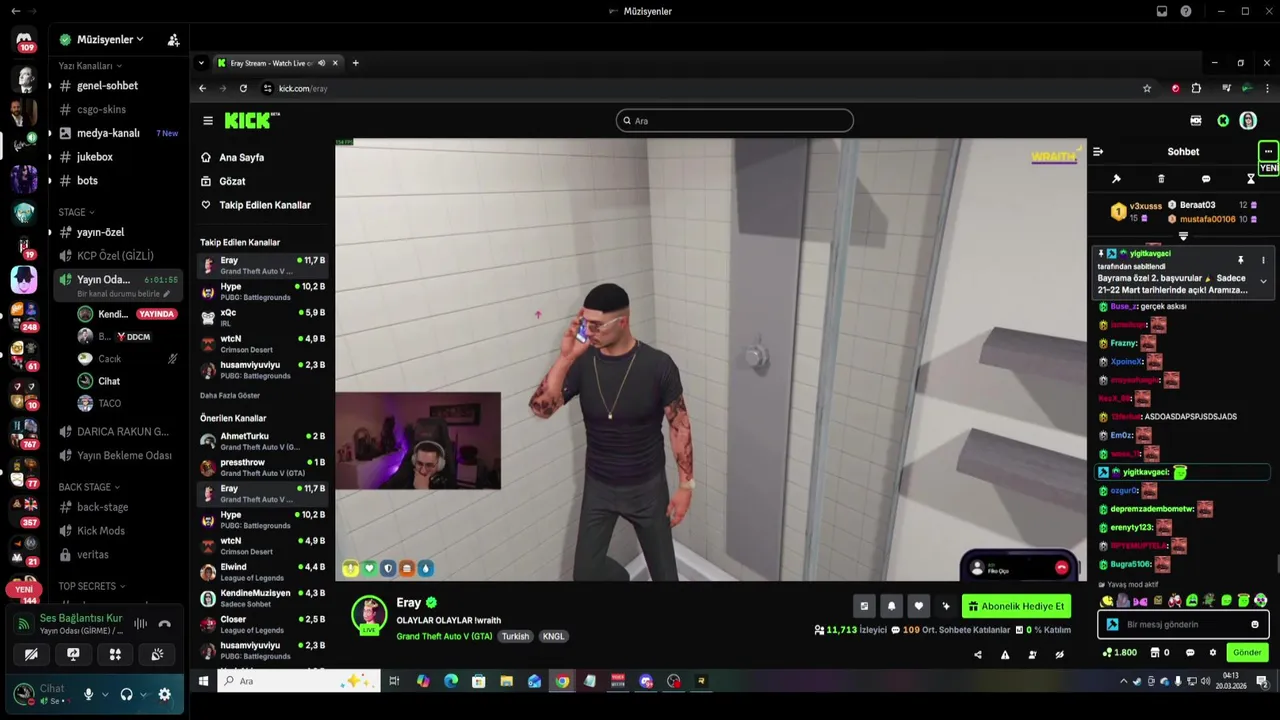
Task: Send the chat message with Gönder
Action: [1247, 653]
